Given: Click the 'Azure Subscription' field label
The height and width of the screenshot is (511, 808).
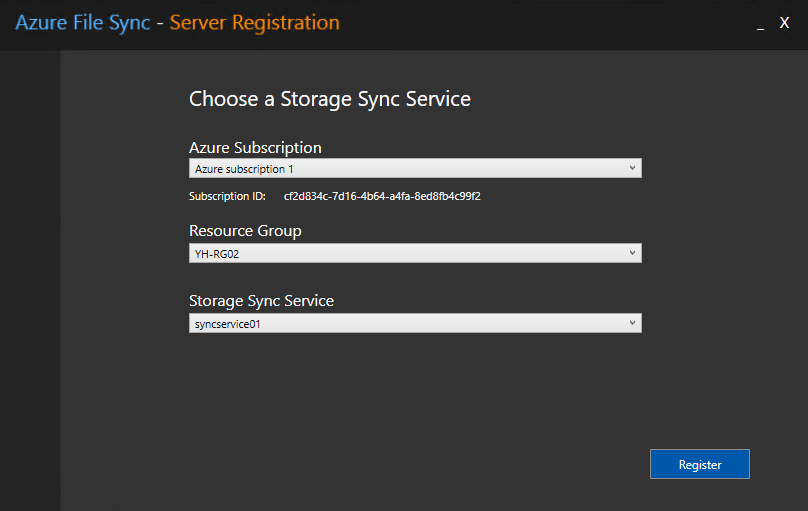Looking at the screenshot, I should pos(255,148).
